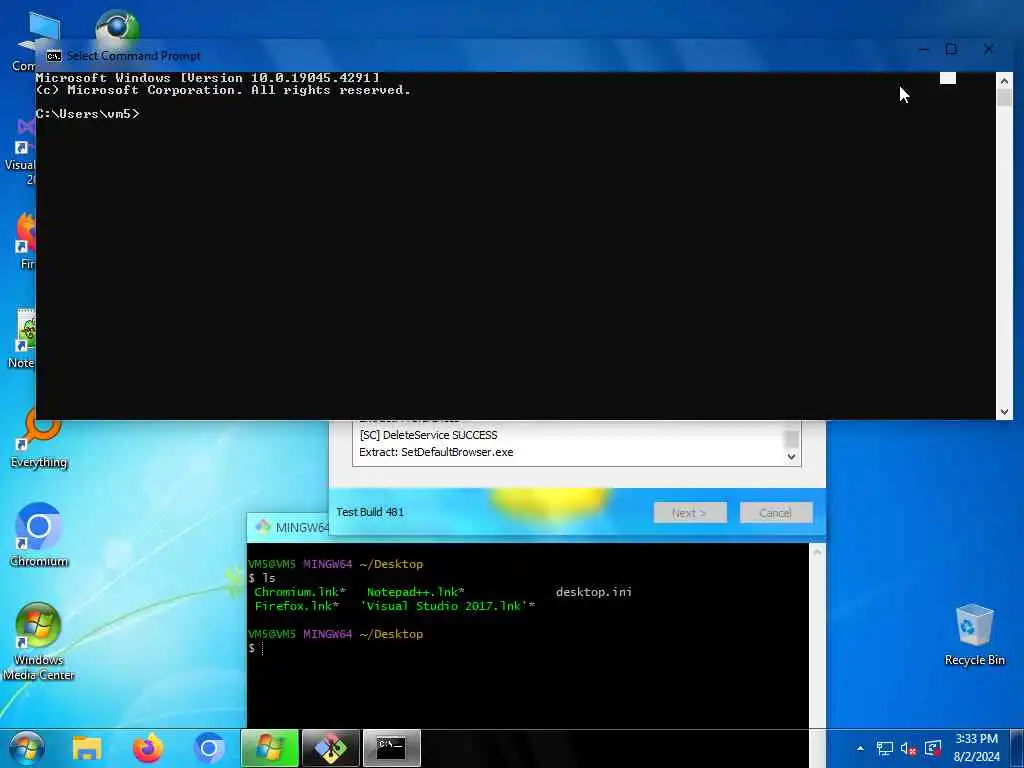
Task: Launch Chromium from the taskbar
Action: coord(209,748)
